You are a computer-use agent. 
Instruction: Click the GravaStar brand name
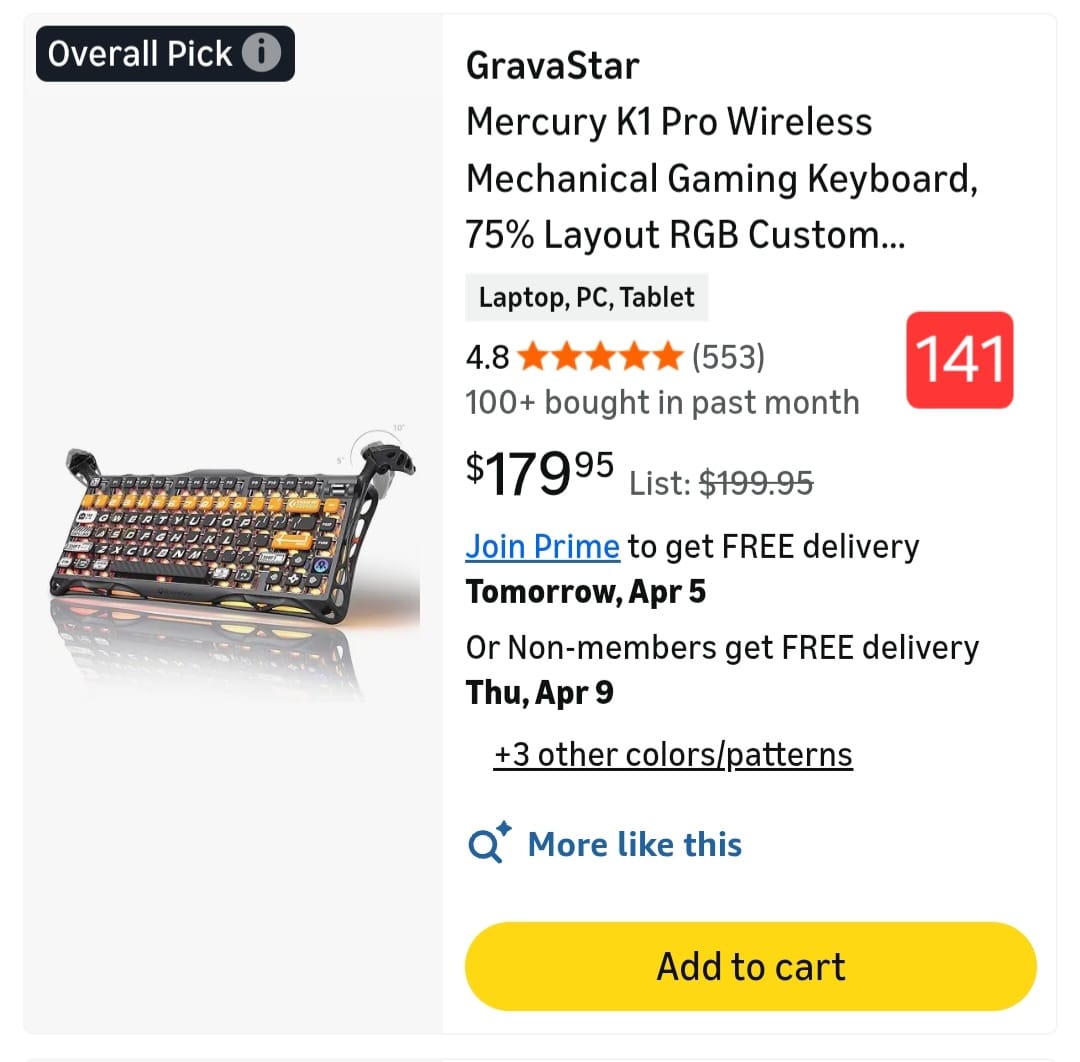552,66
